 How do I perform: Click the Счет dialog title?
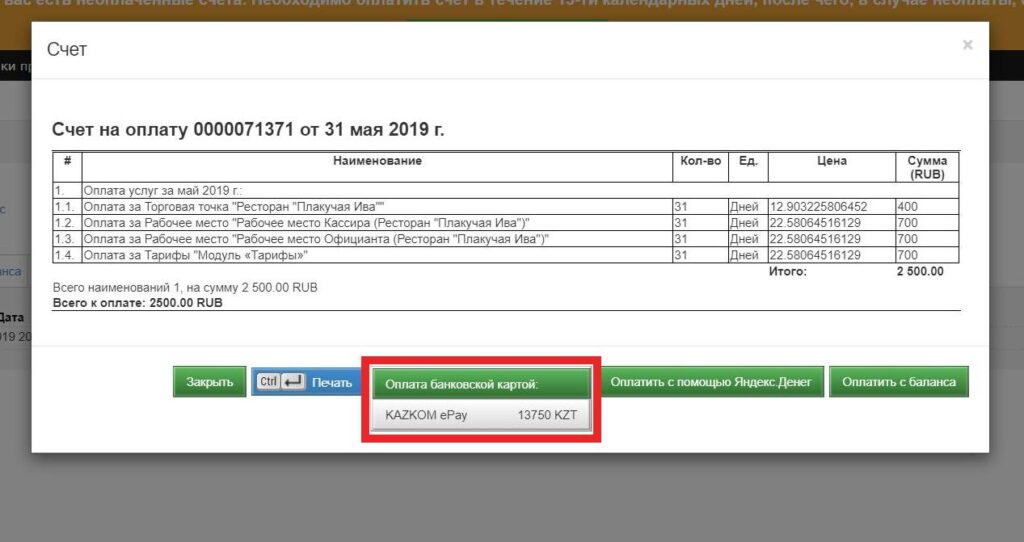point(69,49)
